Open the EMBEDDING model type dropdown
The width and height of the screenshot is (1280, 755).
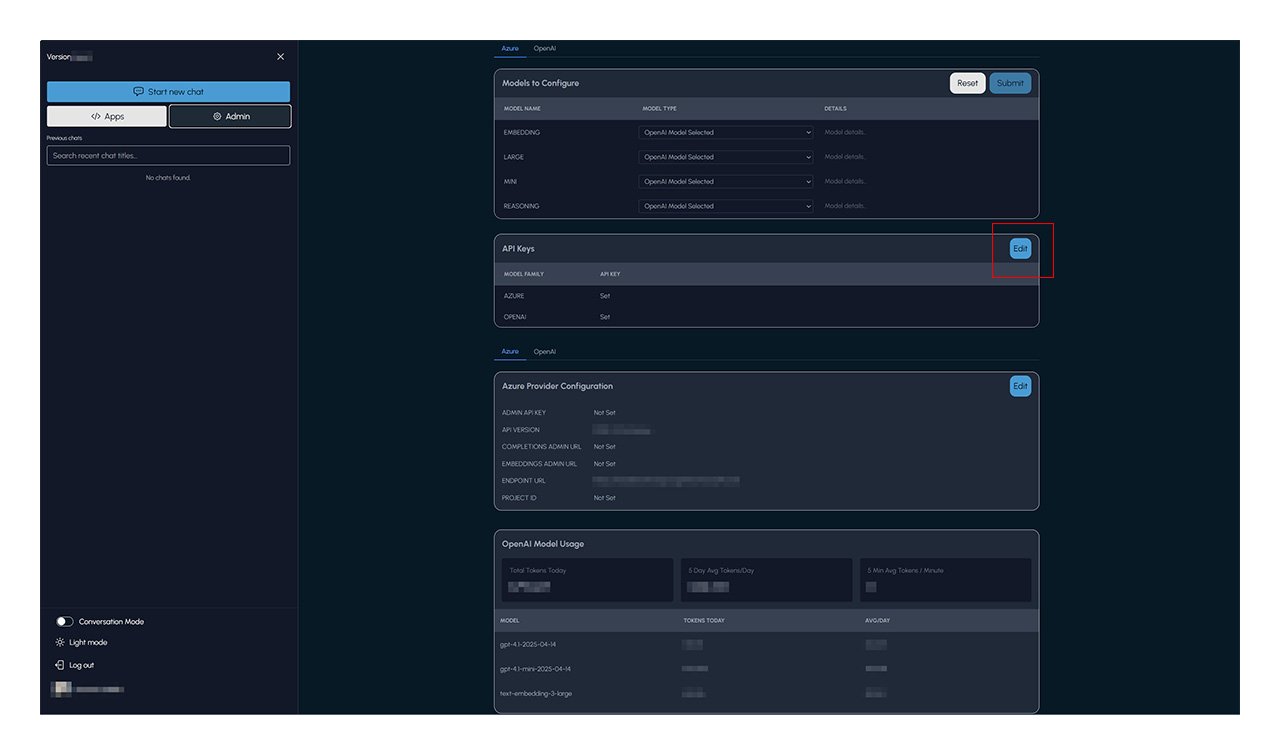pos(726,132)
